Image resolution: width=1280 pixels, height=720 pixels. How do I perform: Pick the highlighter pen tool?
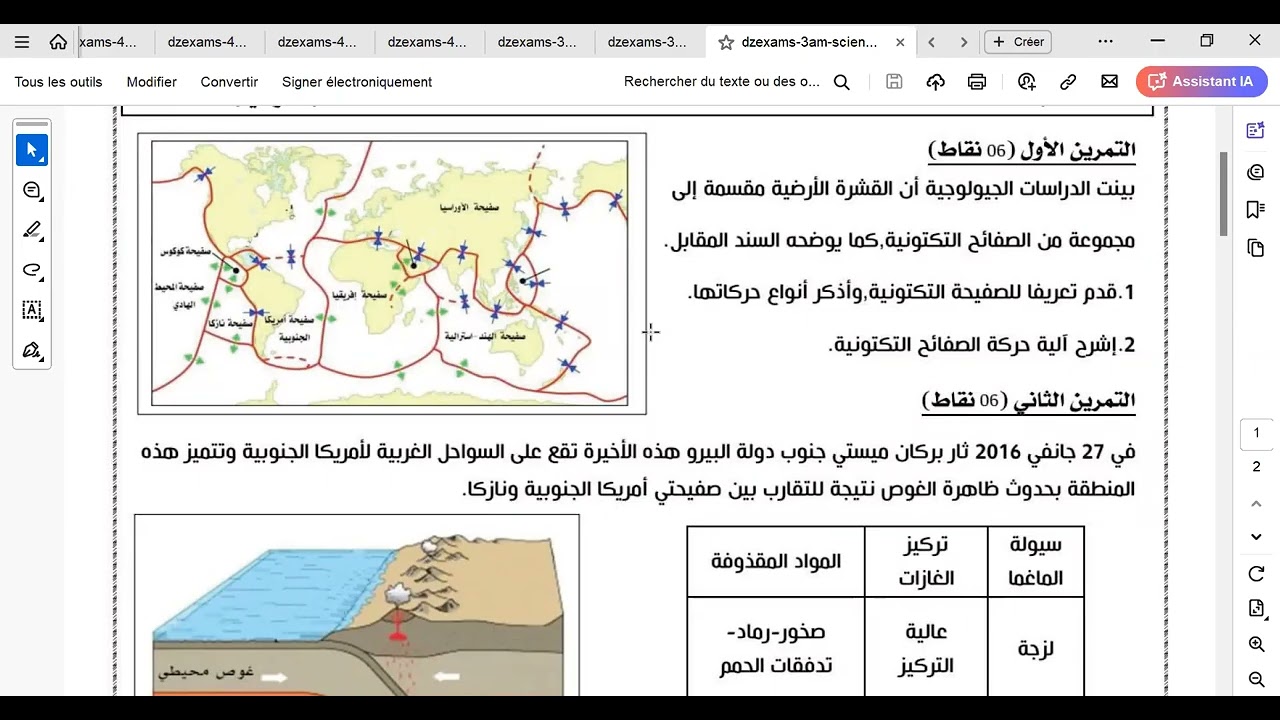[32, 230]
